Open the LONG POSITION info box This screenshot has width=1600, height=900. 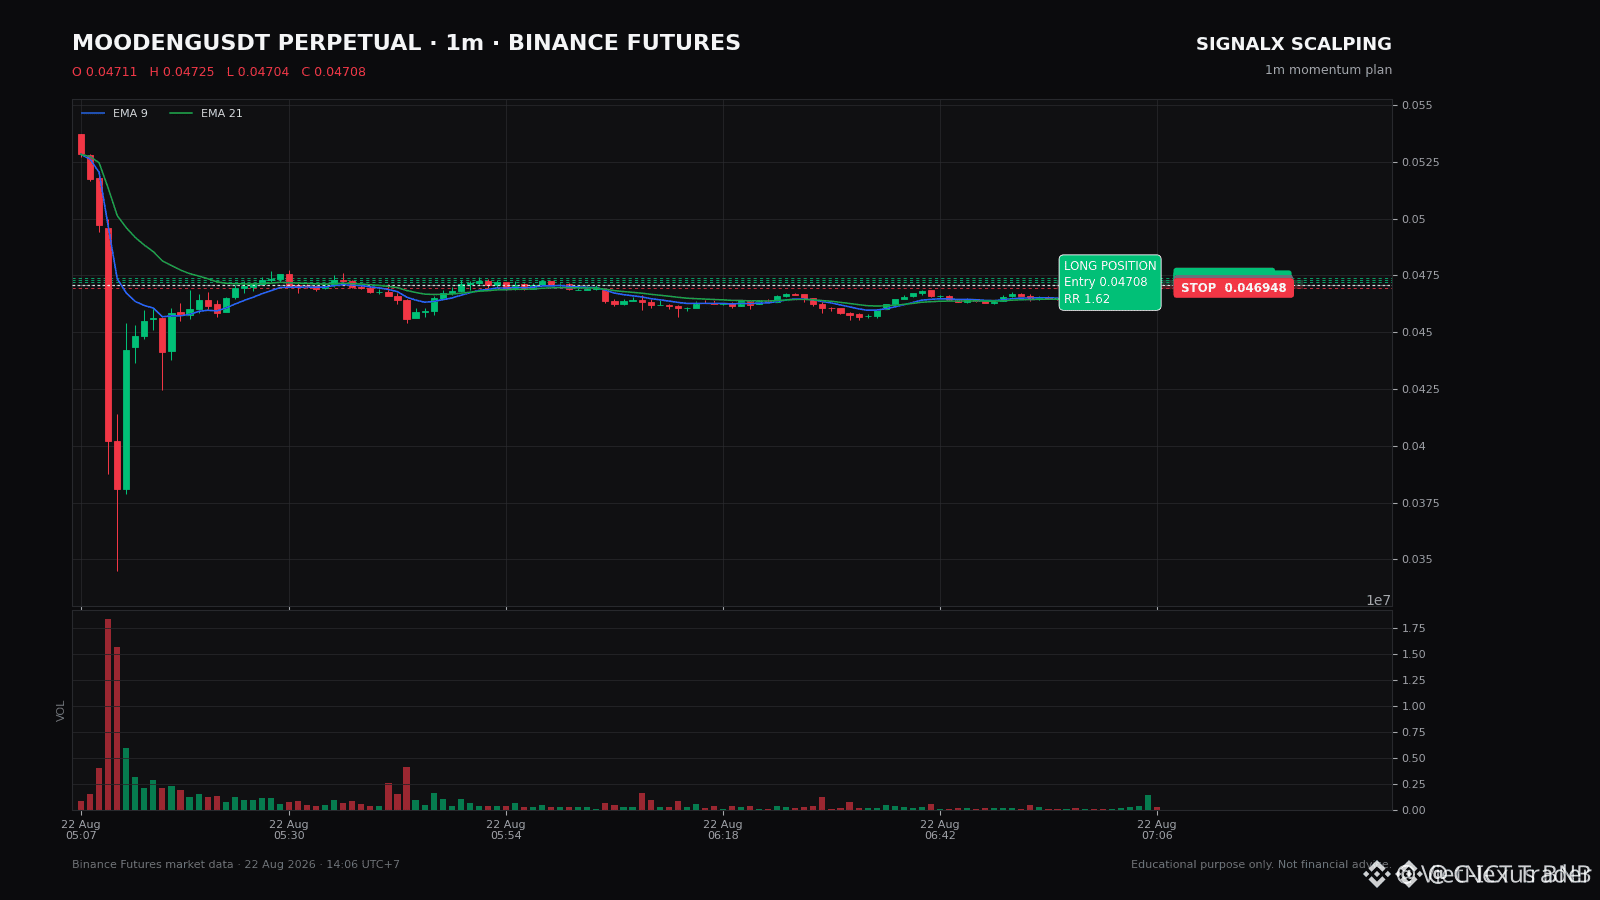(1110, 282)
